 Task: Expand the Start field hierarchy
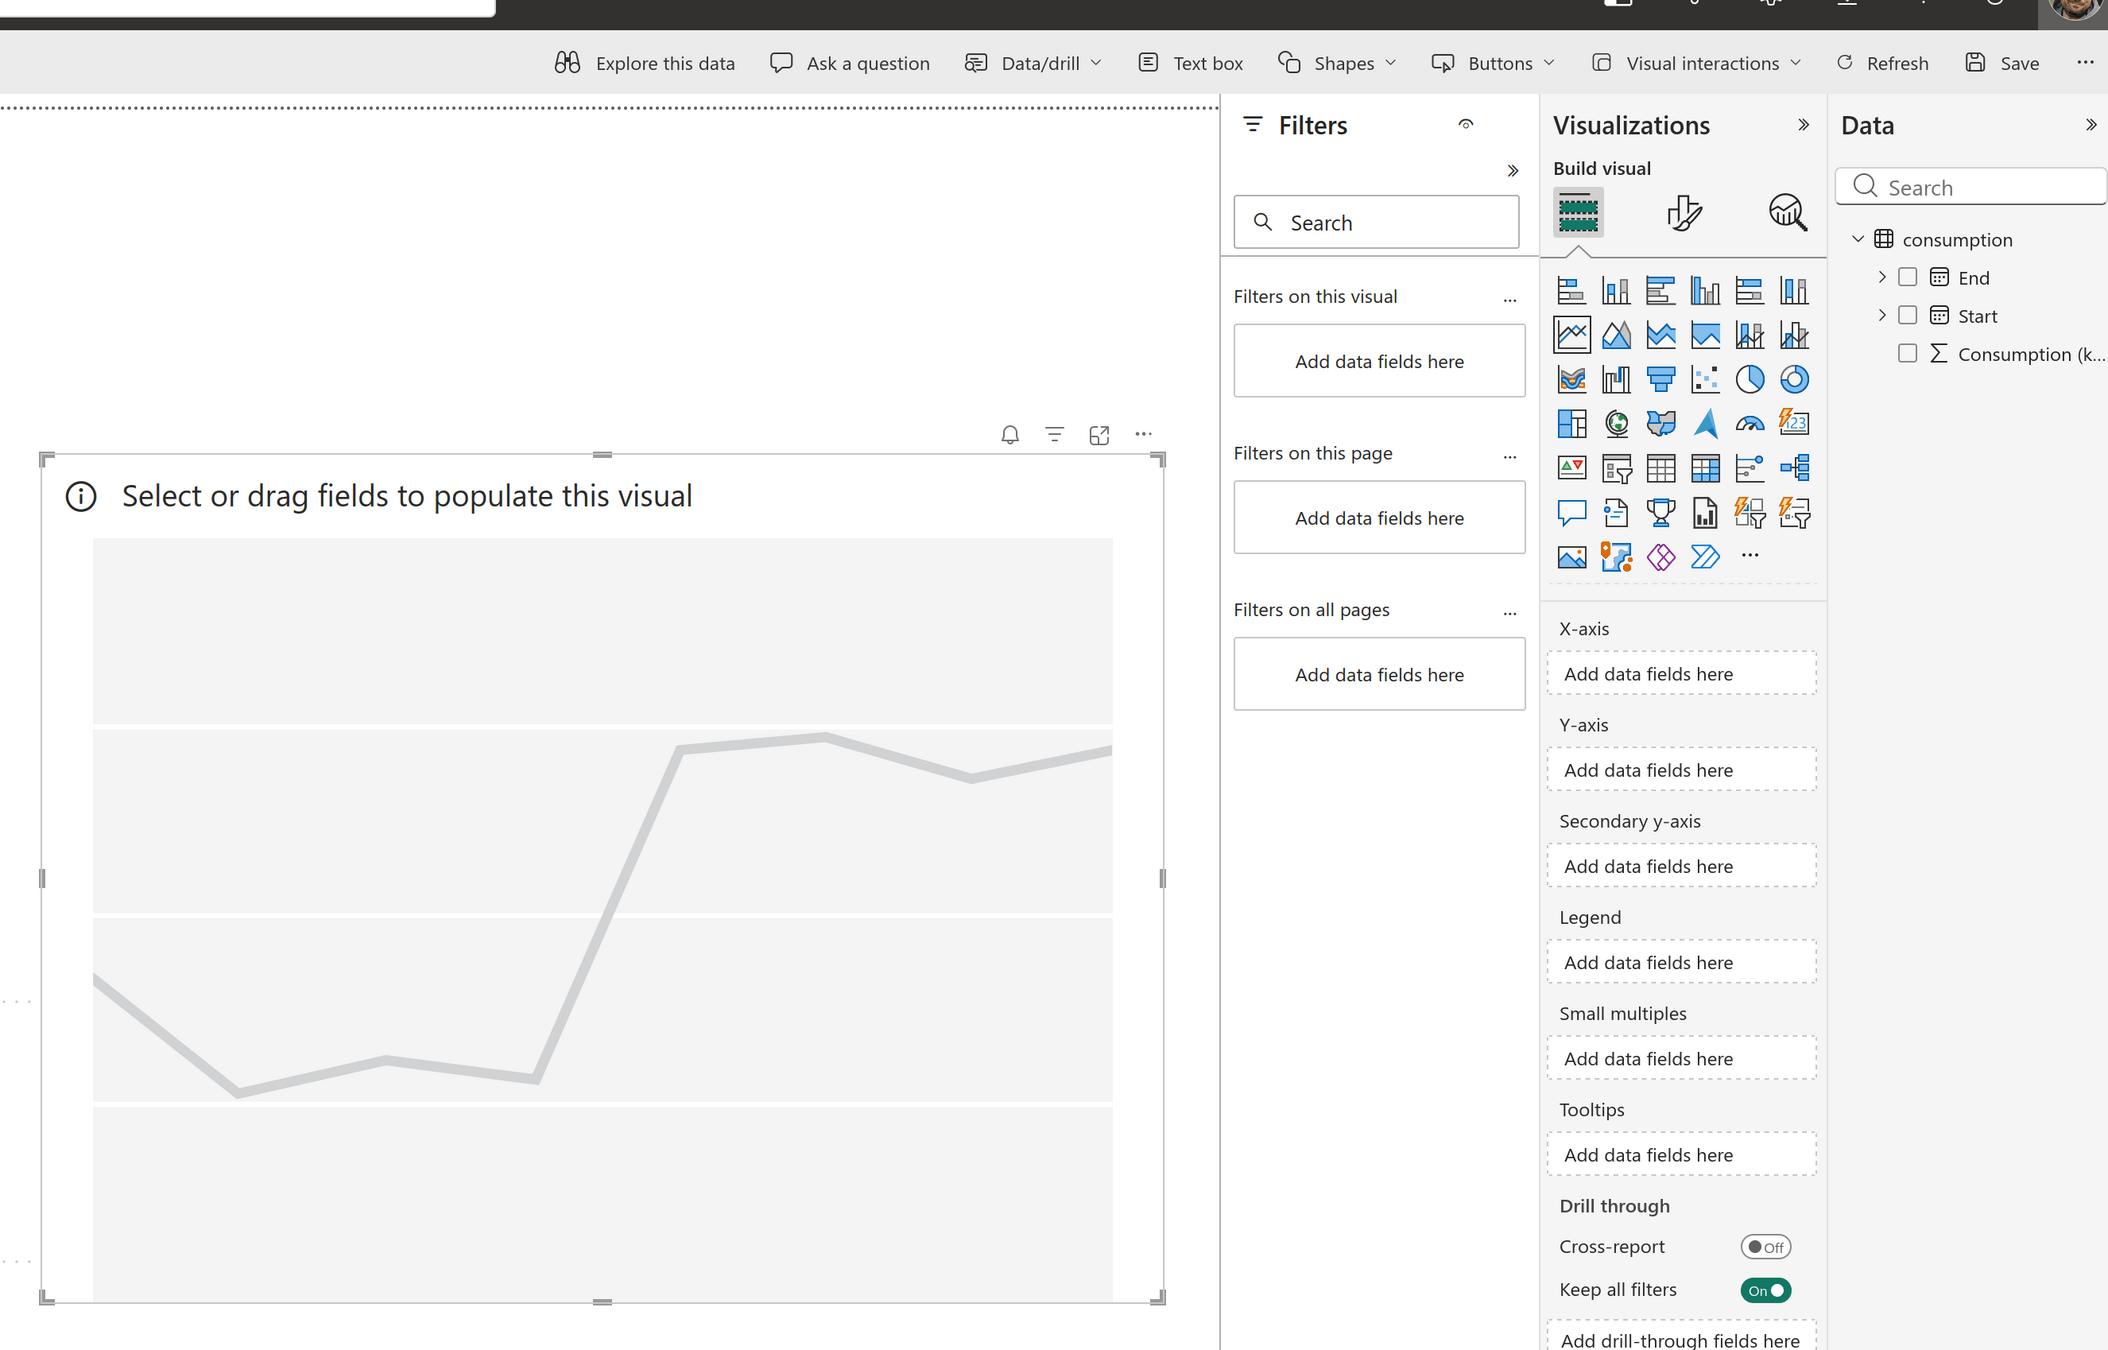pyautogui.click(x=1882, y=315)
